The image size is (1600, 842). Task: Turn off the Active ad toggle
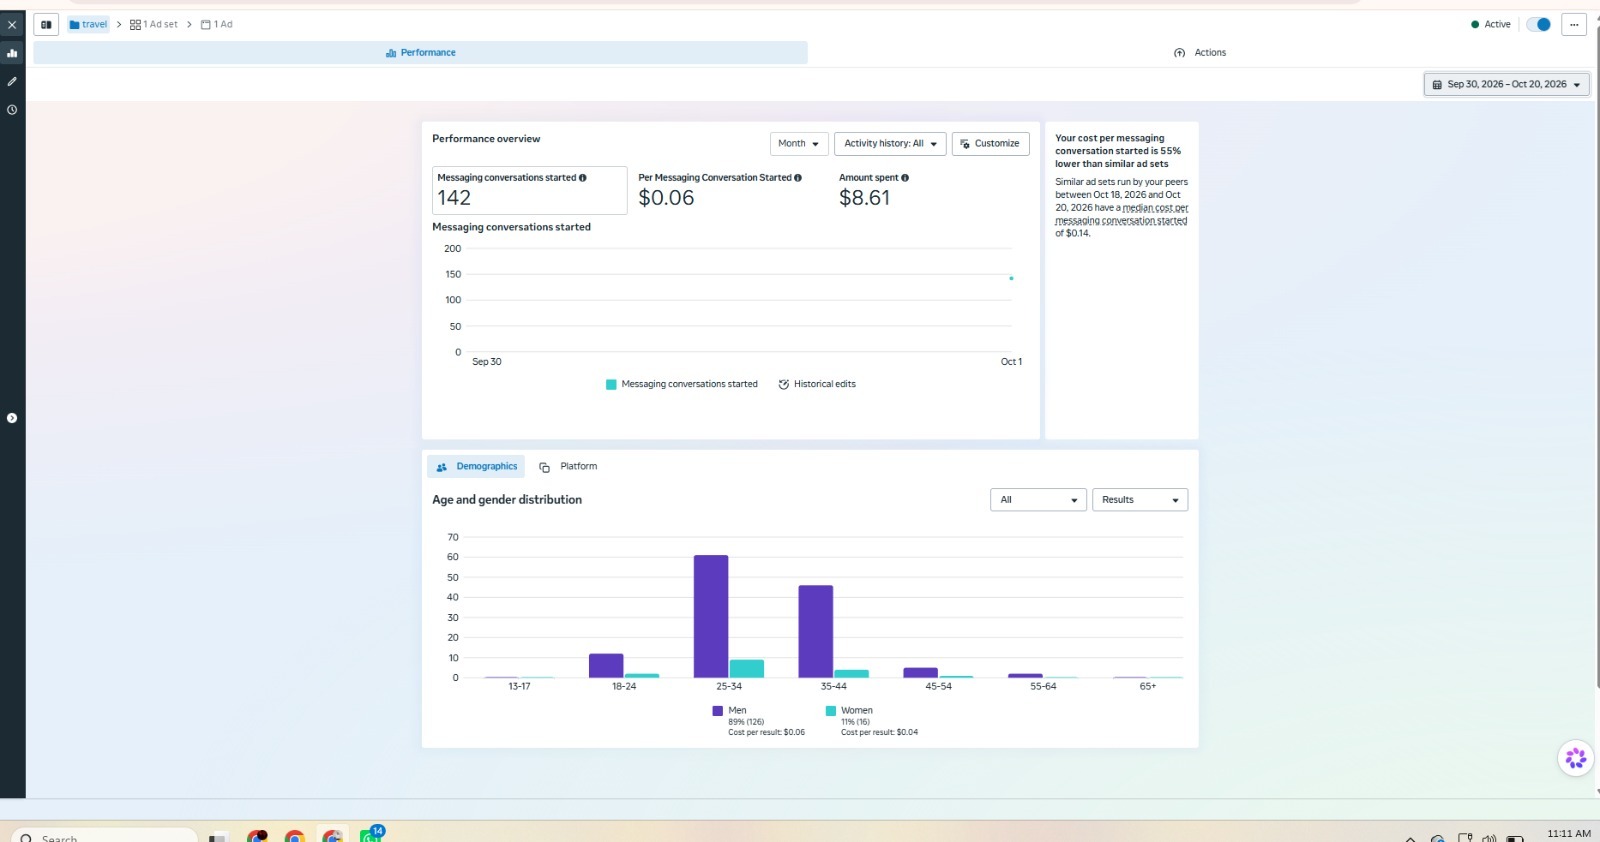click(1539, 25)
